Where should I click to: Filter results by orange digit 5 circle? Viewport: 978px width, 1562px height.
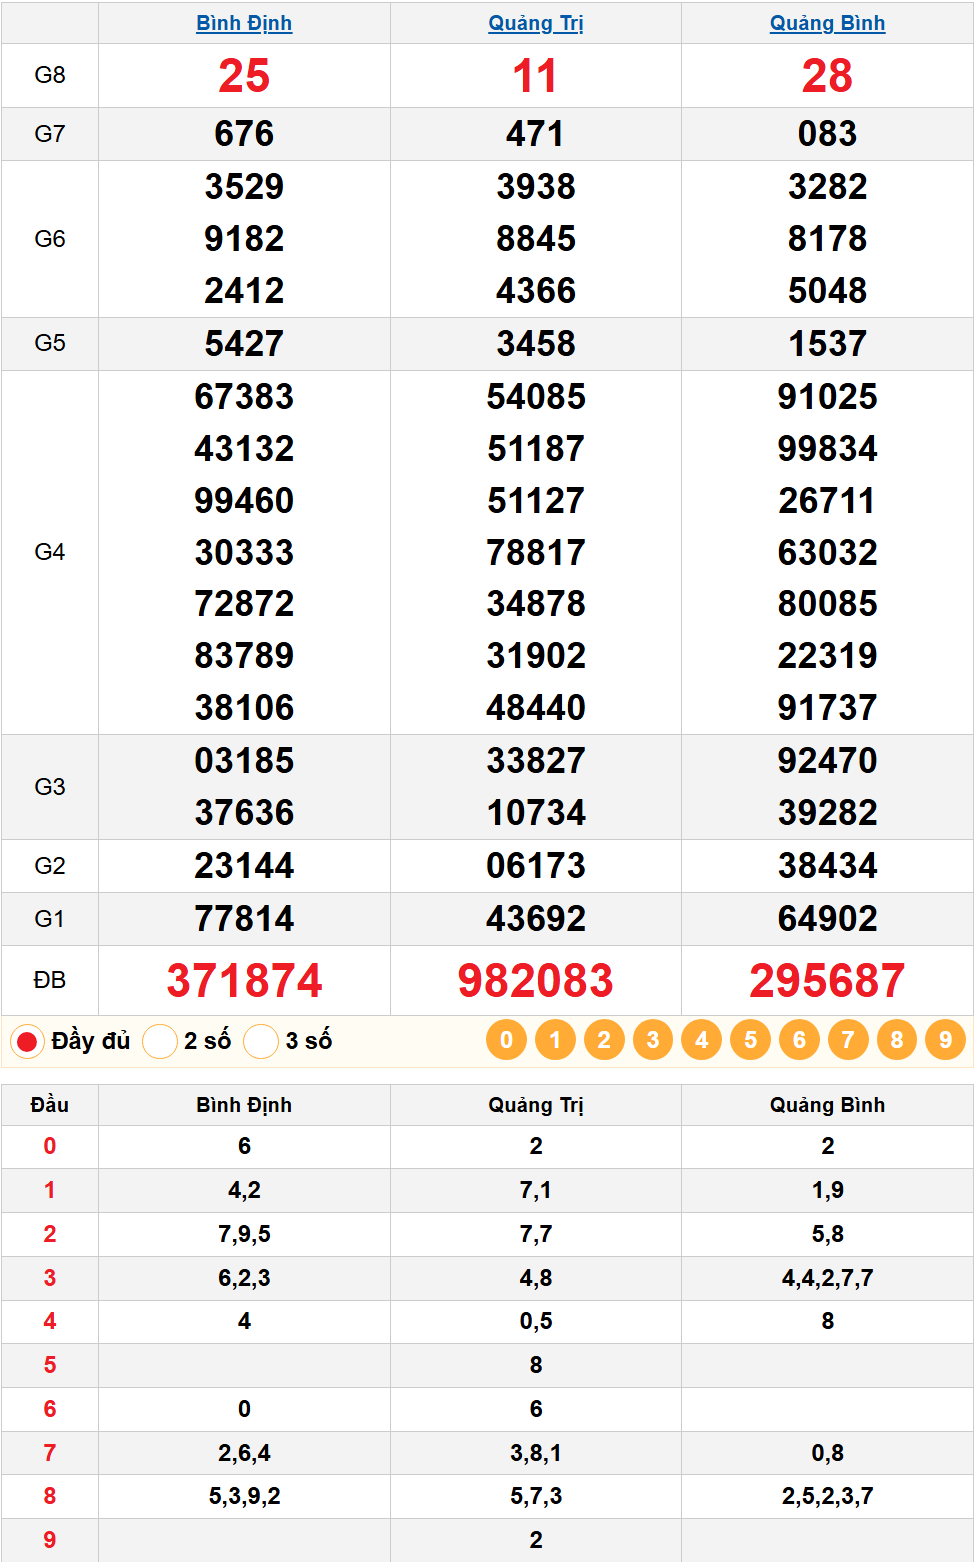pyautogui.click(x=750, y=1040)
